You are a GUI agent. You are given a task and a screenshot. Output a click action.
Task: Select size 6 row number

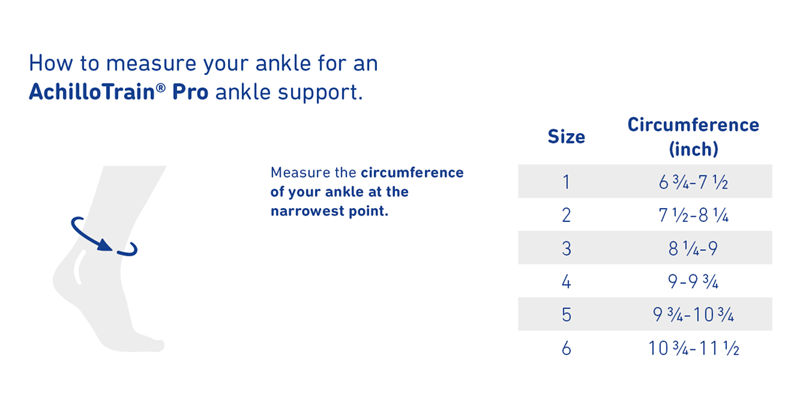click(x=566, y=348)
